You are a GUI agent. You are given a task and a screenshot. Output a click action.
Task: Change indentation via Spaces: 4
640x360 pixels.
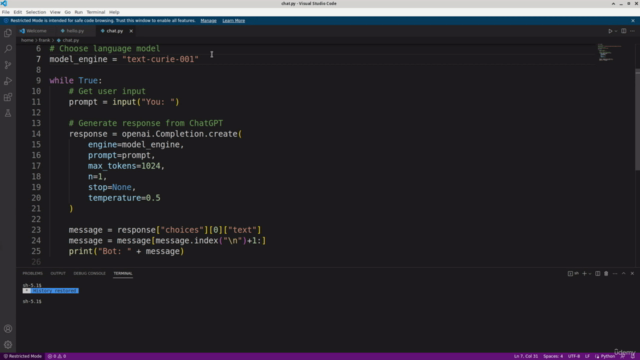point(553,356)
